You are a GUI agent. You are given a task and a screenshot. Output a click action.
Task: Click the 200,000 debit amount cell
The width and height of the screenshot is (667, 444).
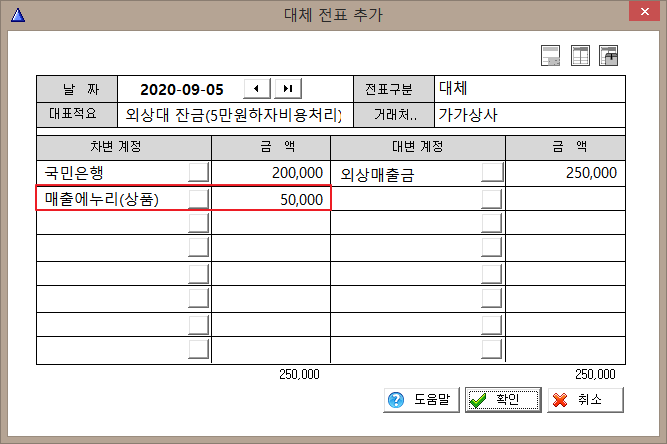[271, 173]
